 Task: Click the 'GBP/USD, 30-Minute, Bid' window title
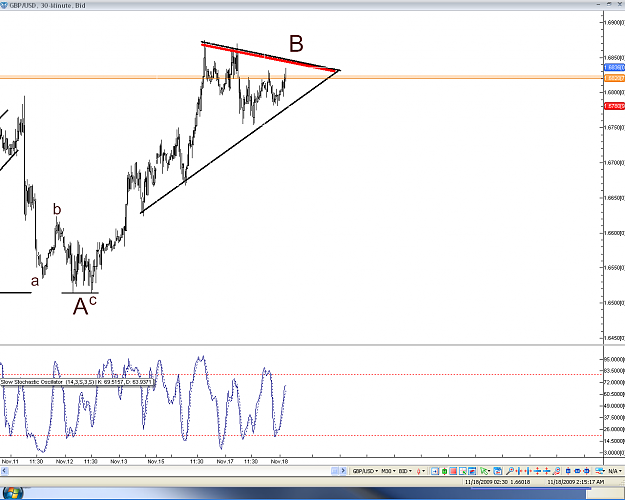[47, 6]
